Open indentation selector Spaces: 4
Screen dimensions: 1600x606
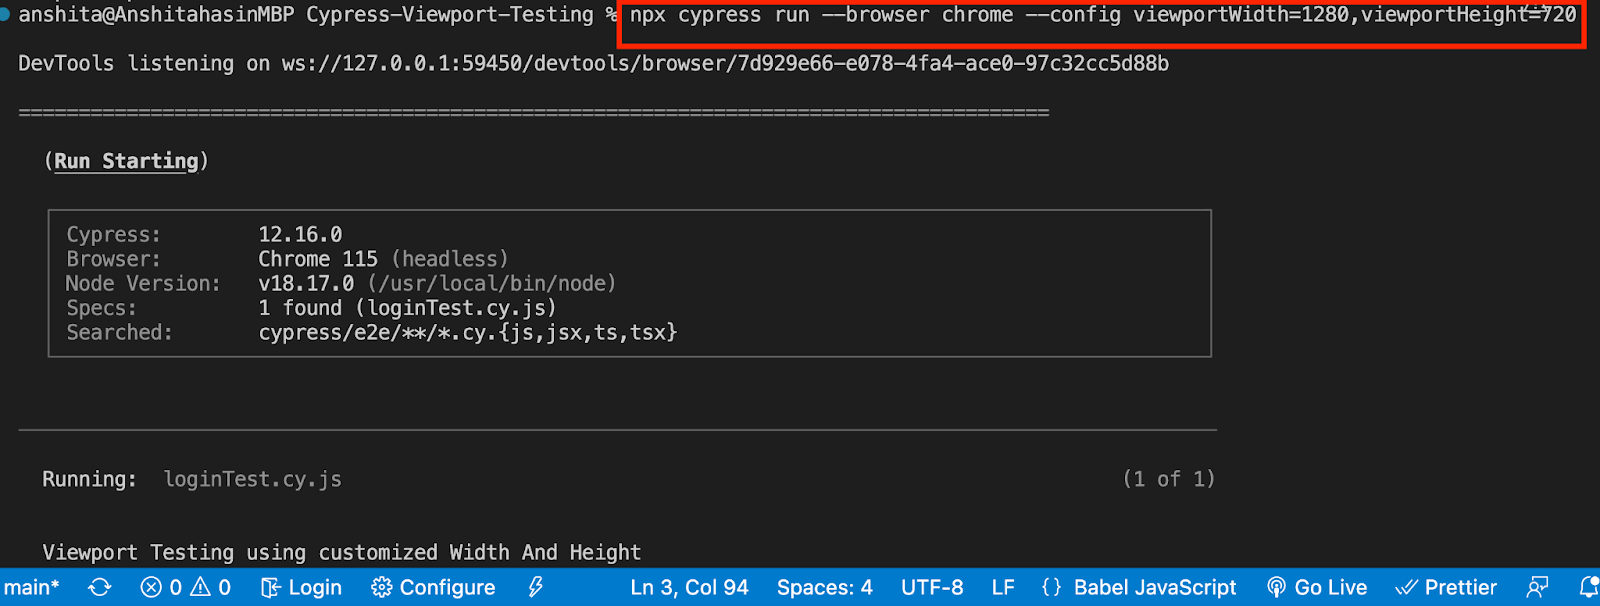pyautogui.click(x=824, y=588)
